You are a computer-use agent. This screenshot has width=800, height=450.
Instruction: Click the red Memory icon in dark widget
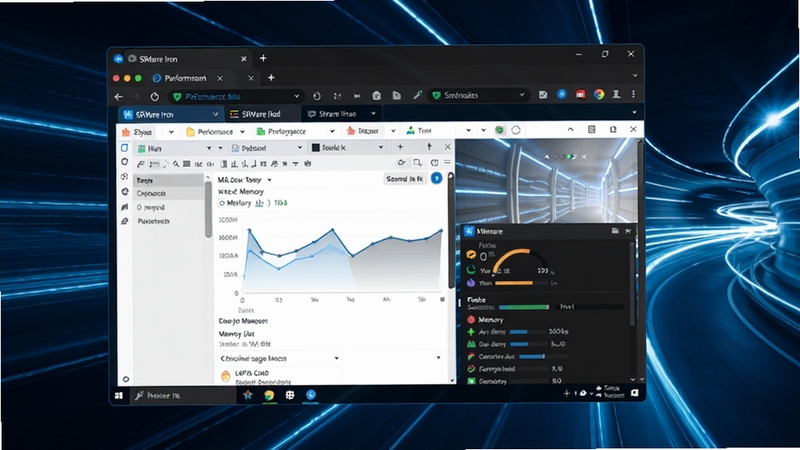point(471,319)
